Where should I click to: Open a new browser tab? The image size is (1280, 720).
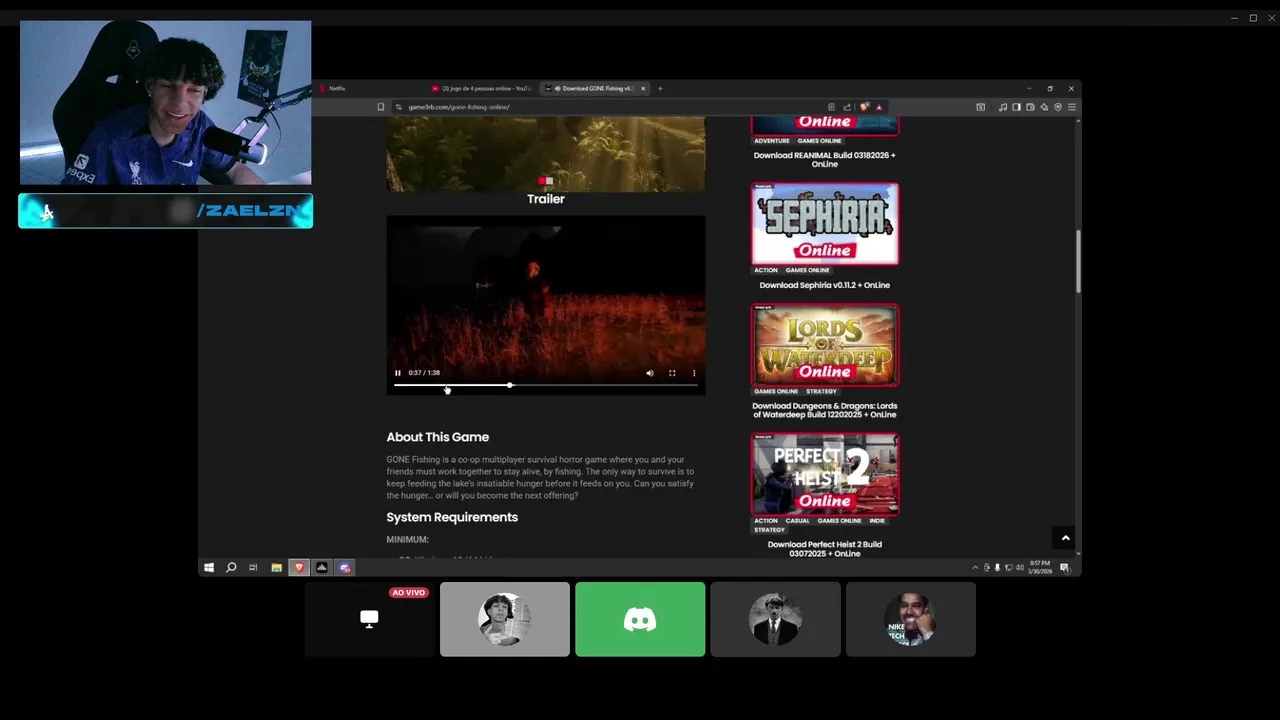tap(660, 88)
